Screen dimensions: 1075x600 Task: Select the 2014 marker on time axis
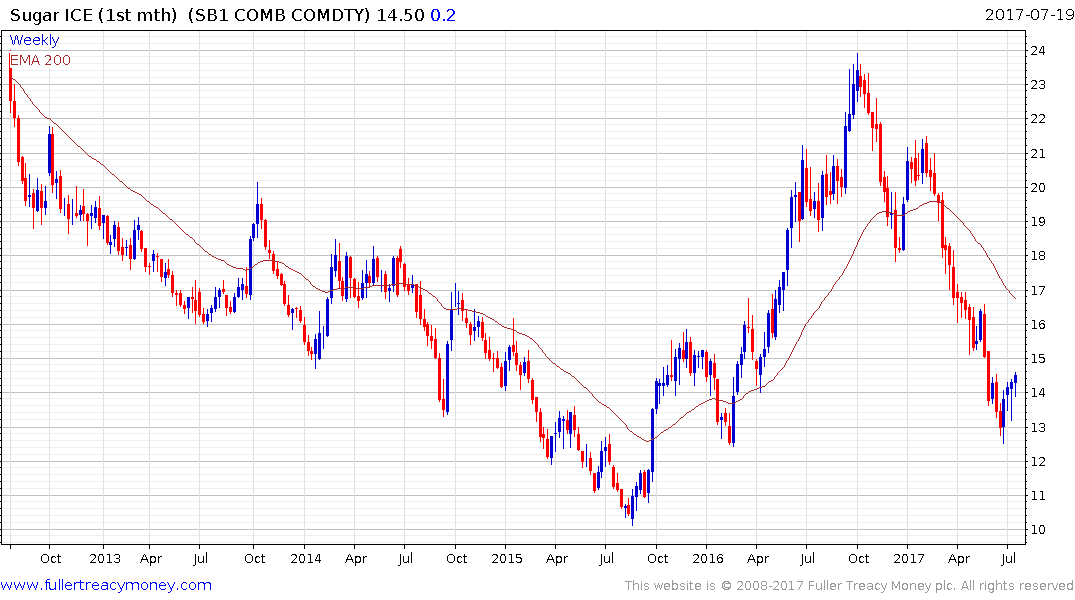tap(306, 558)
